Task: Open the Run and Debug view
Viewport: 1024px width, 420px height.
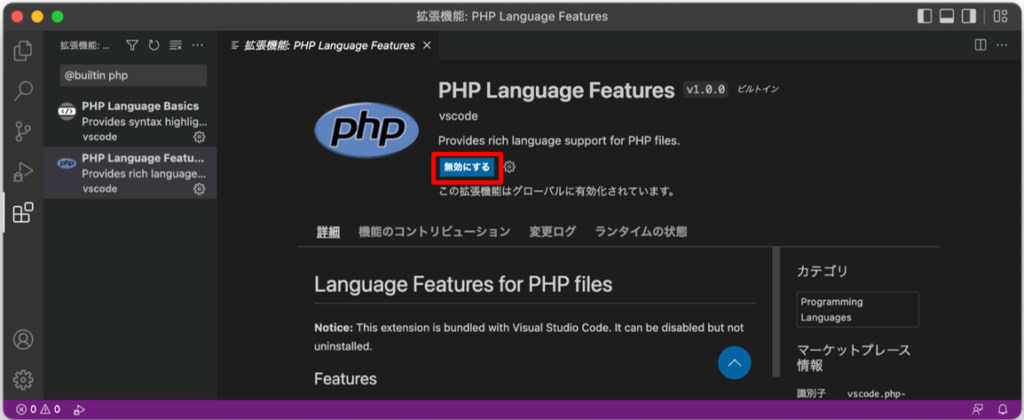Action: tap(23, 172)
